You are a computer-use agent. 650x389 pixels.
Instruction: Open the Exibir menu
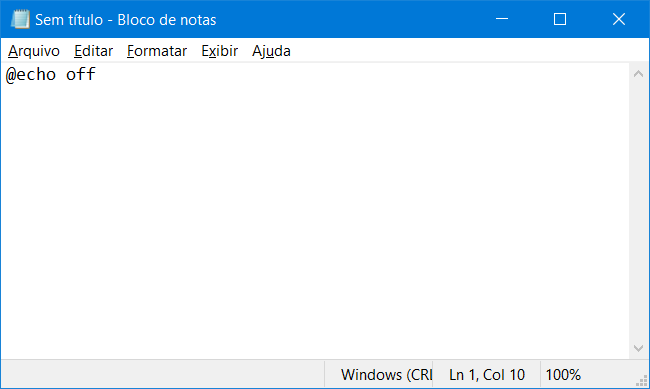point(219,51)
